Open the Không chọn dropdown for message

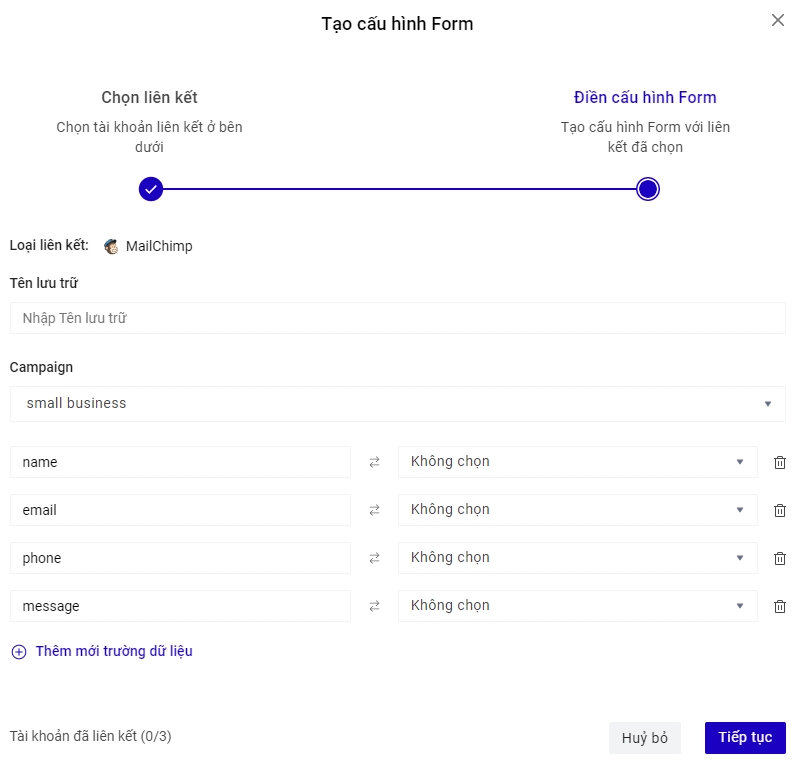pyautogui.click(x=577, y=606)
